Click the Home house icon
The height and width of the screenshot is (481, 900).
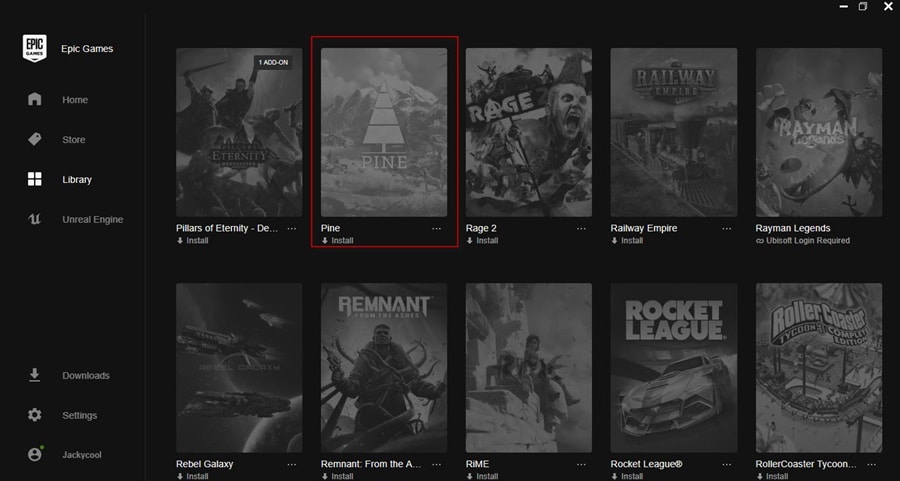tap(34, 99)
